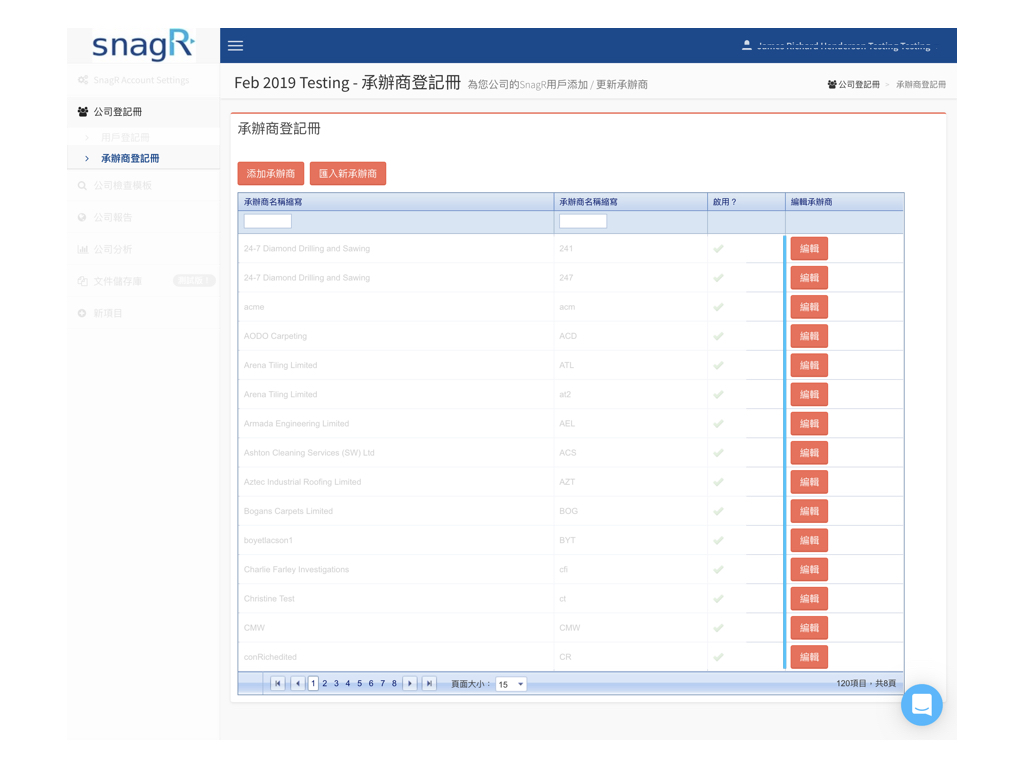Viewport: 1024px width, 768px height.
Task: Click the 匯入新承辦商 button
Action: [x=347, y=174]
